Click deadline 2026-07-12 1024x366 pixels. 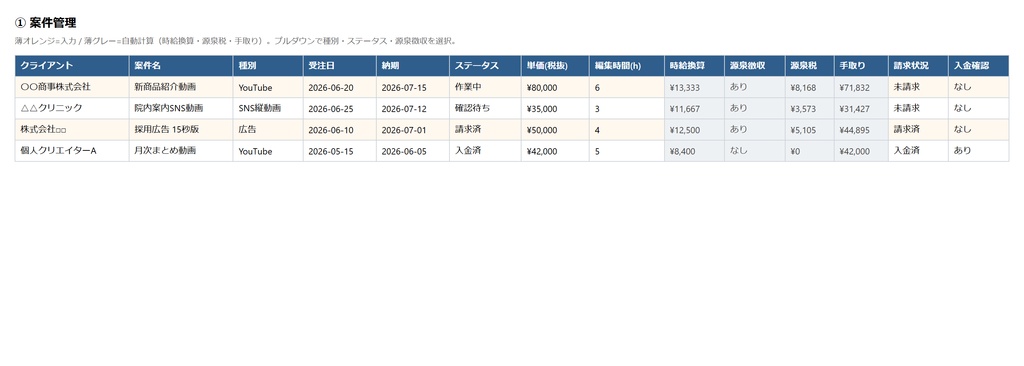pyautogui.click(x=413, y=108)
